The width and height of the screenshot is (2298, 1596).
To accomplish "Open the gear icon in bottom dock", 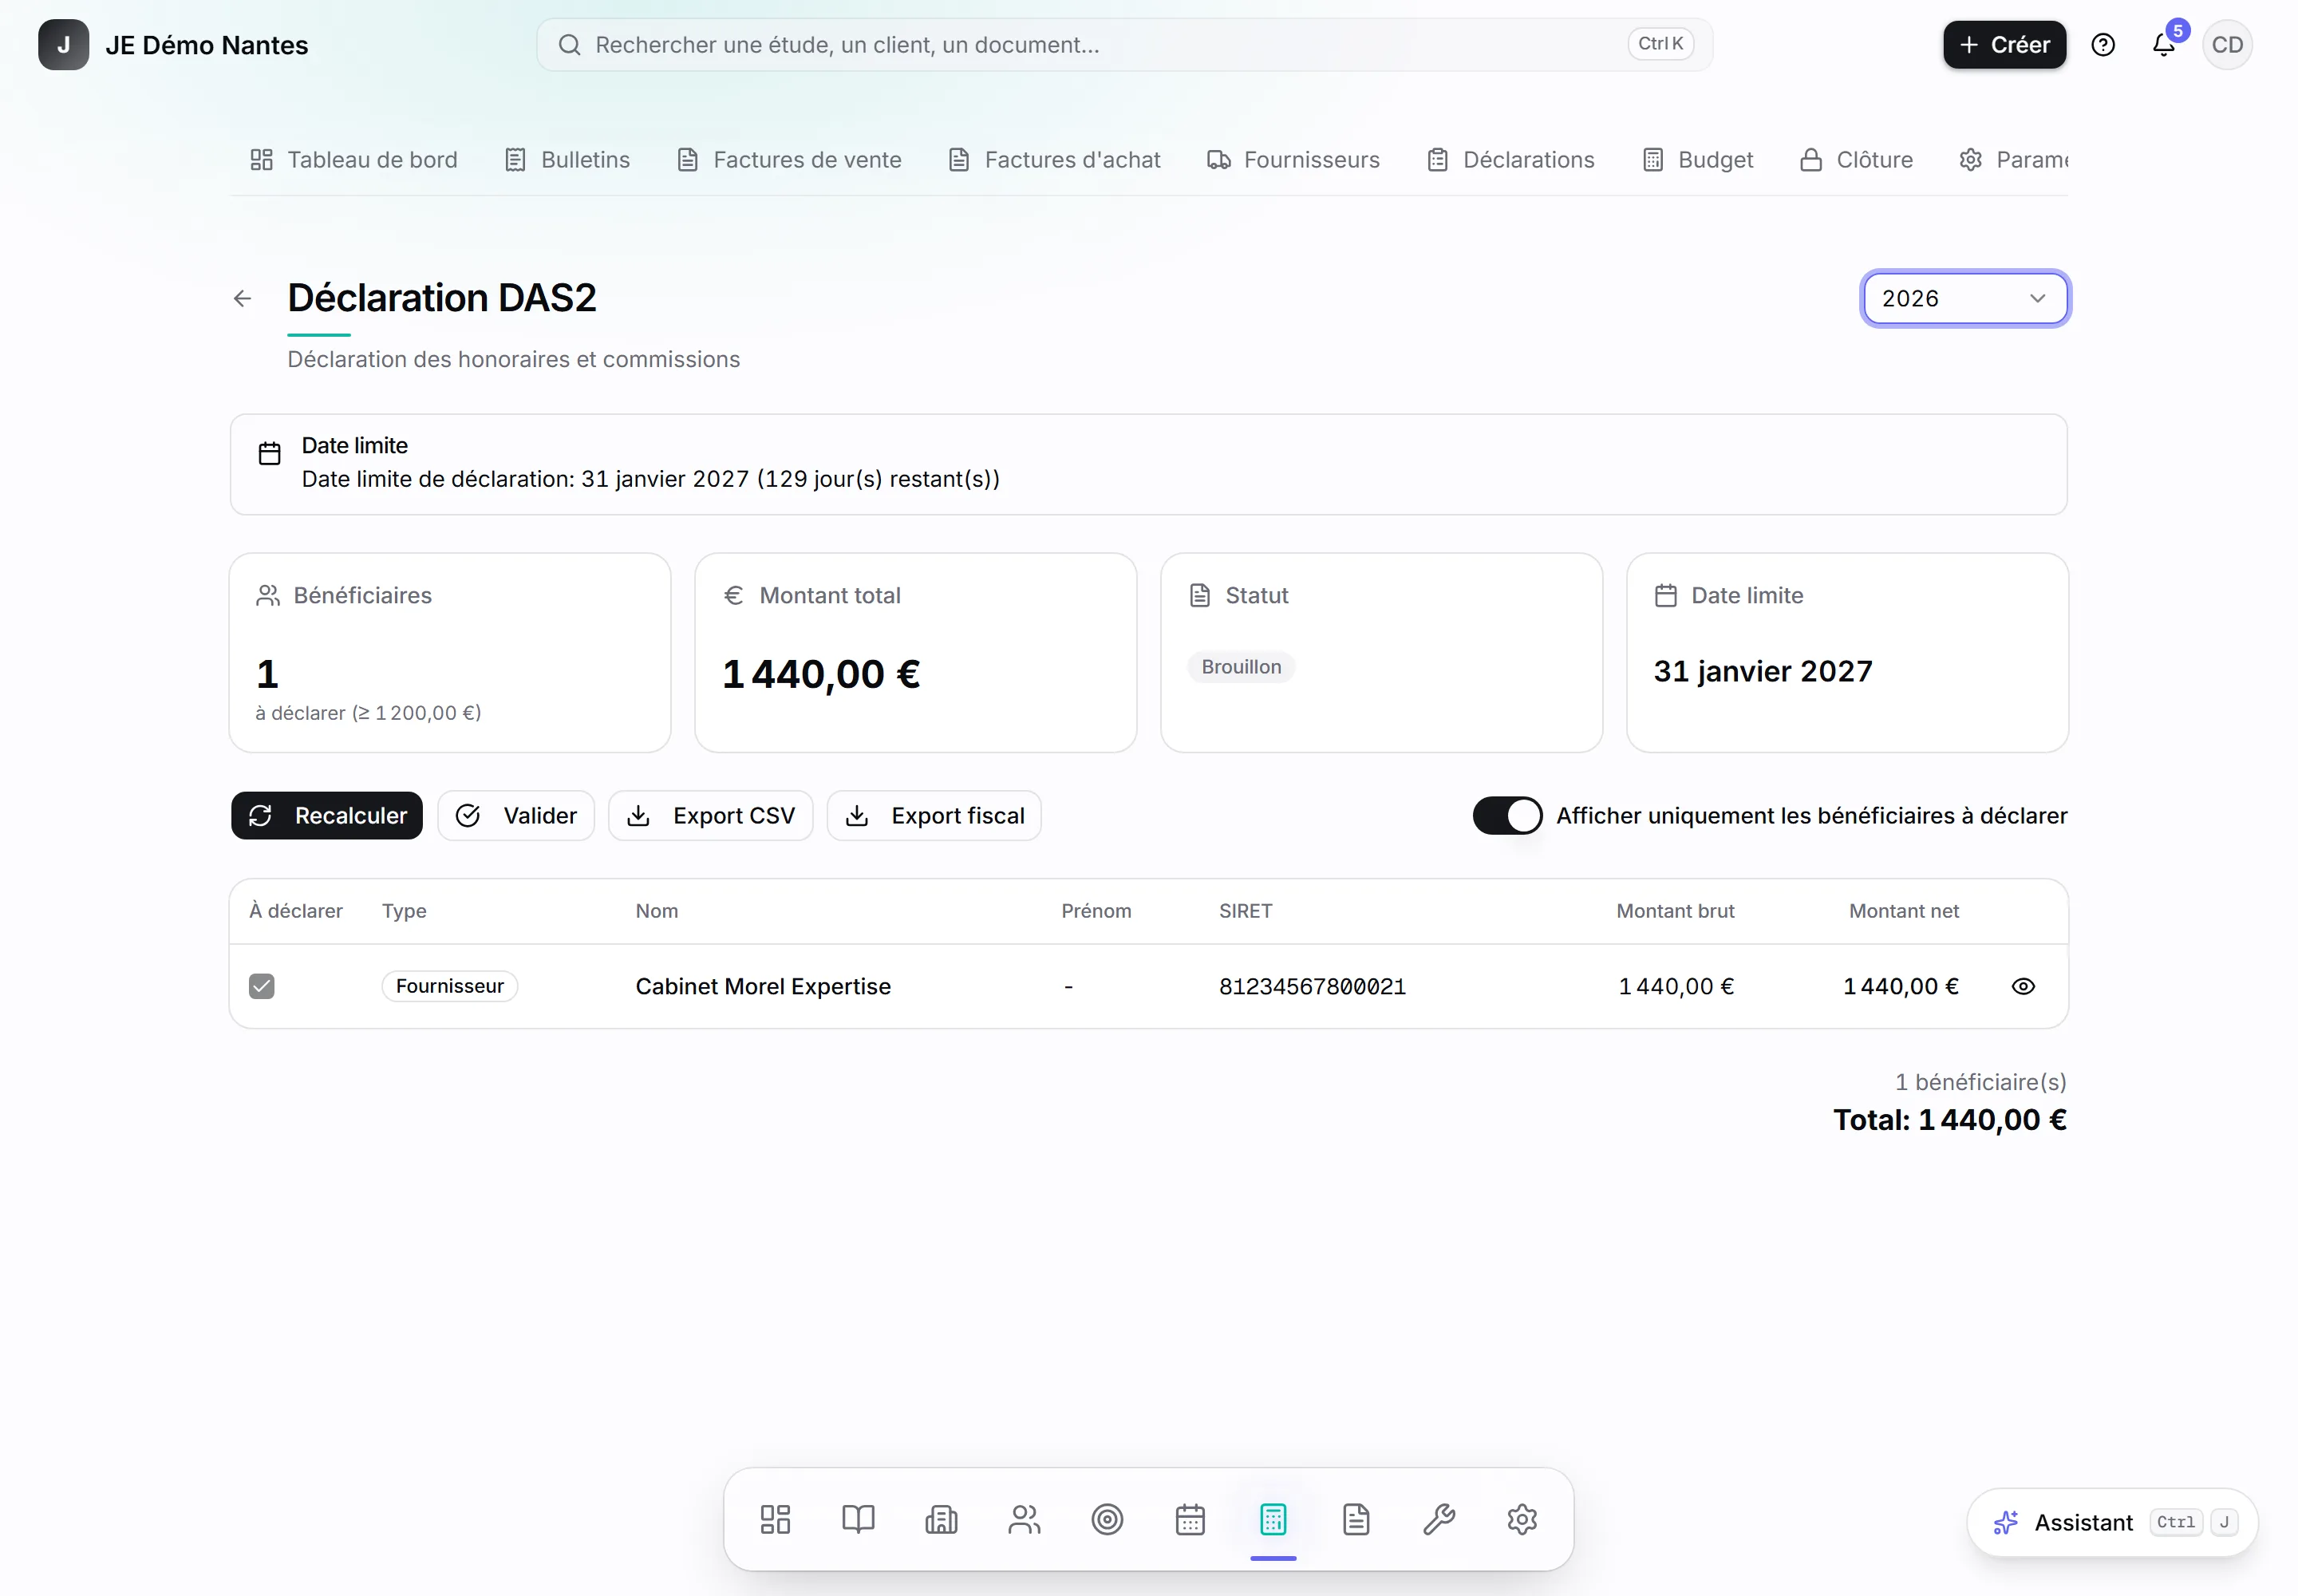I will pos(1522,1520).
